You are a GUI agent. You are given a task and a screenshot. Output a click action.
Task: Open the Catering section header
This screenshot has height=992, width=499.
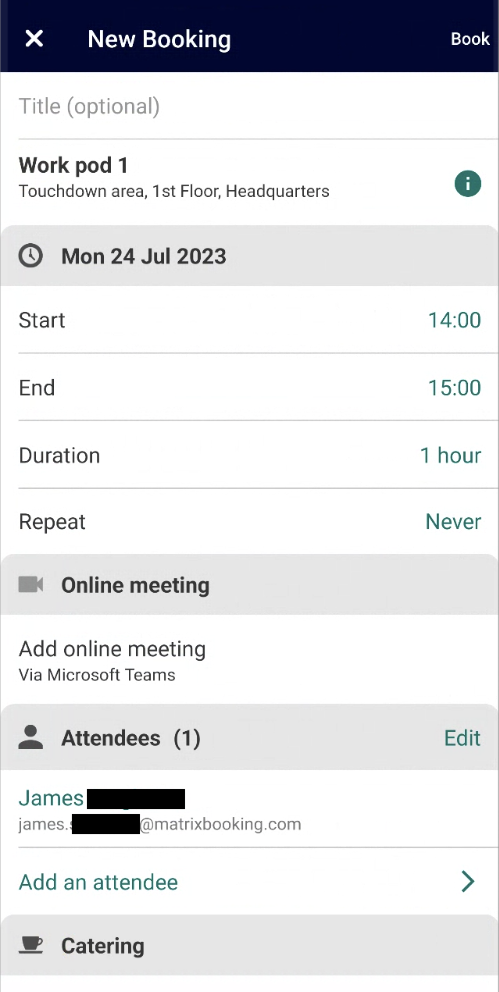coord(249,945)
